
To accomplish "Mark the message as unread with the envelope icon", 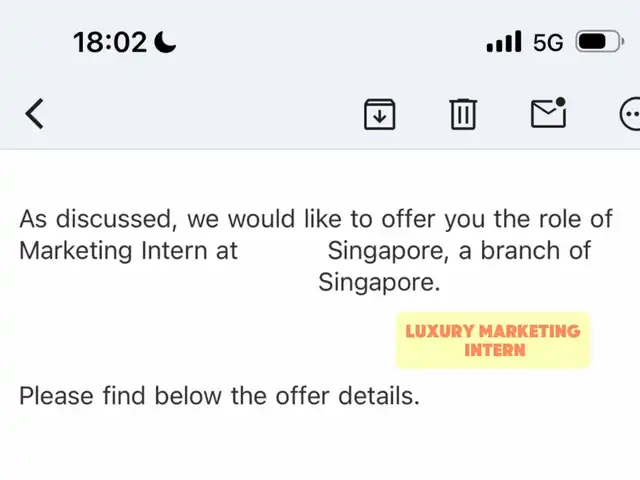I will (x=549, y=113).
